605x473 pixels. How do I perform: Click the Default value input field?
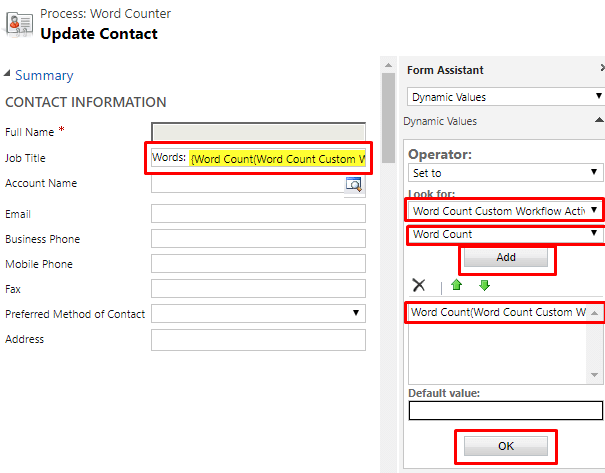pos(505,410)
